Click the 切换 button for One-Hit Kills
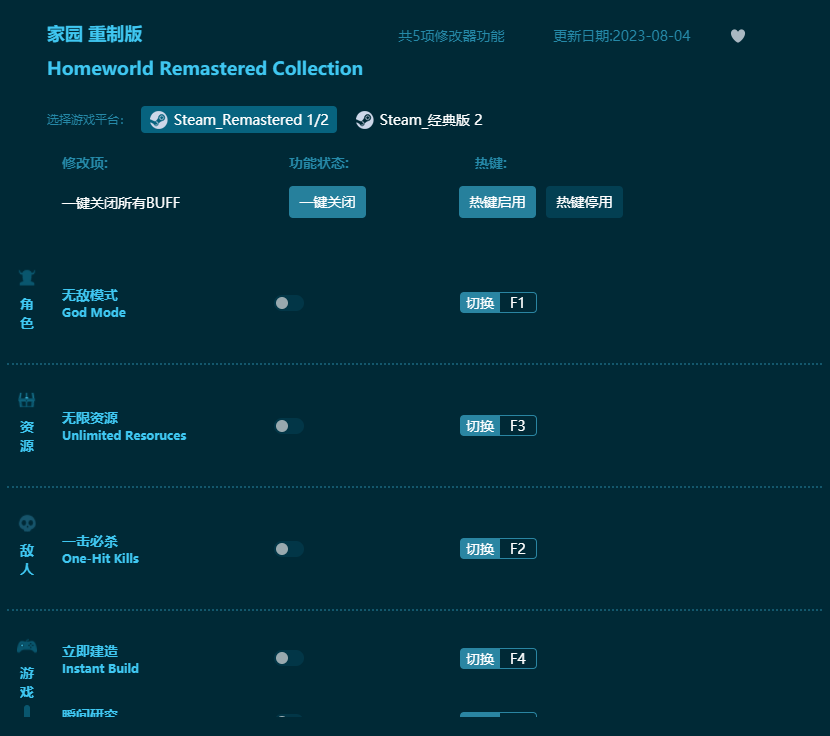 click(480, 549)
